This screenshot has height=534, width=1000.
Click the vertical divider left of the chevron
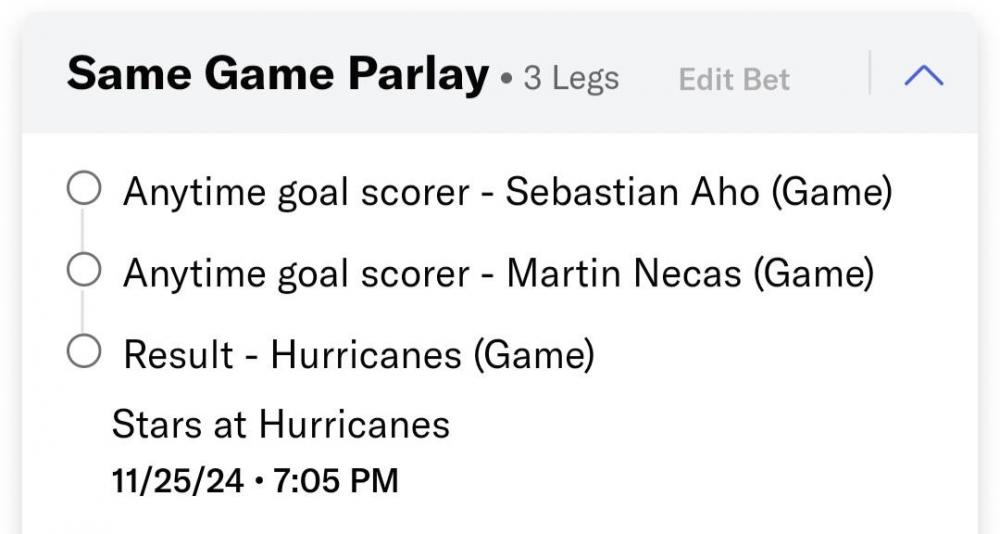pos(870,73)
